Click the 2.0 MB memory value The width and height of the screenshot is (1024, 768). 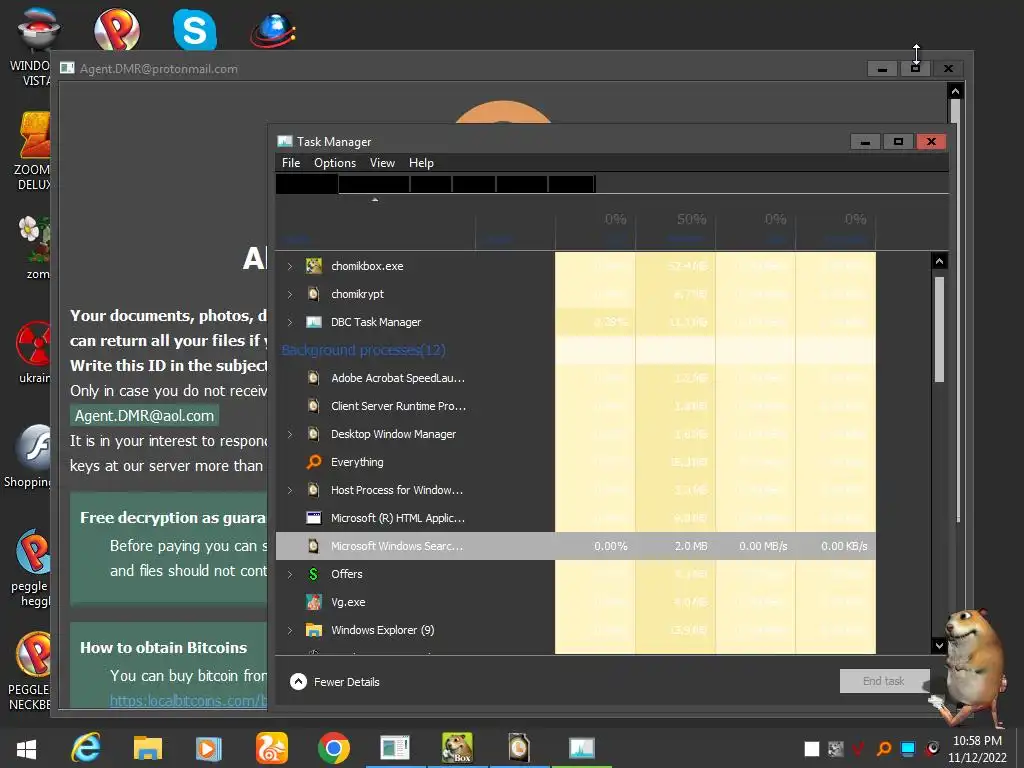tap(691, 546)
